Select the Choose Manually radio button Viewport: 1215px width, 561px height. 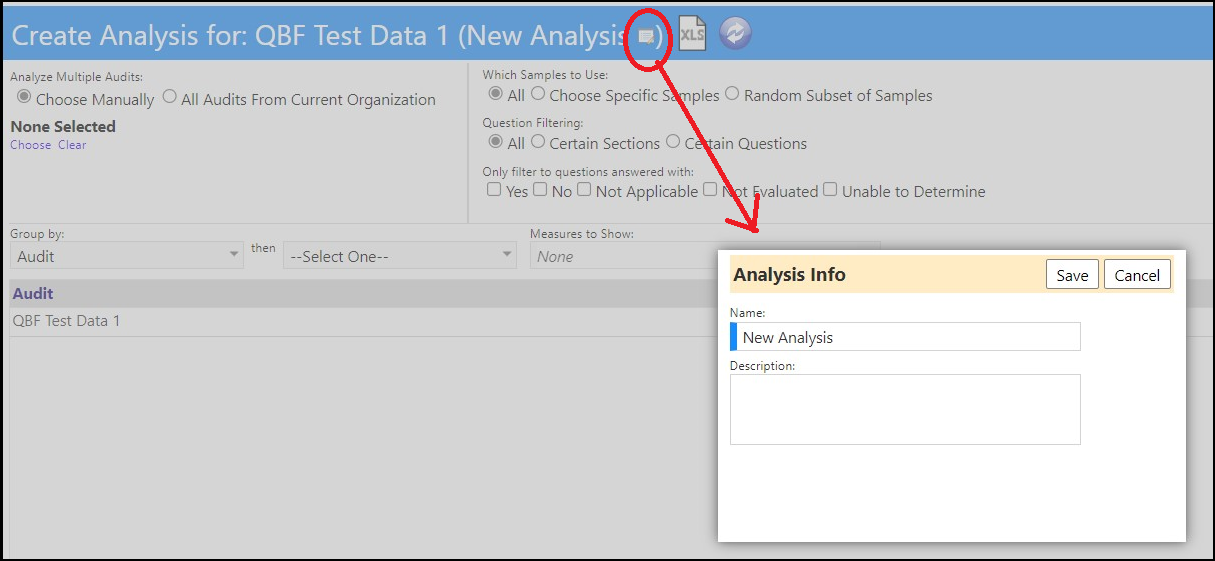pyautogui.click(x=24, y=97)
